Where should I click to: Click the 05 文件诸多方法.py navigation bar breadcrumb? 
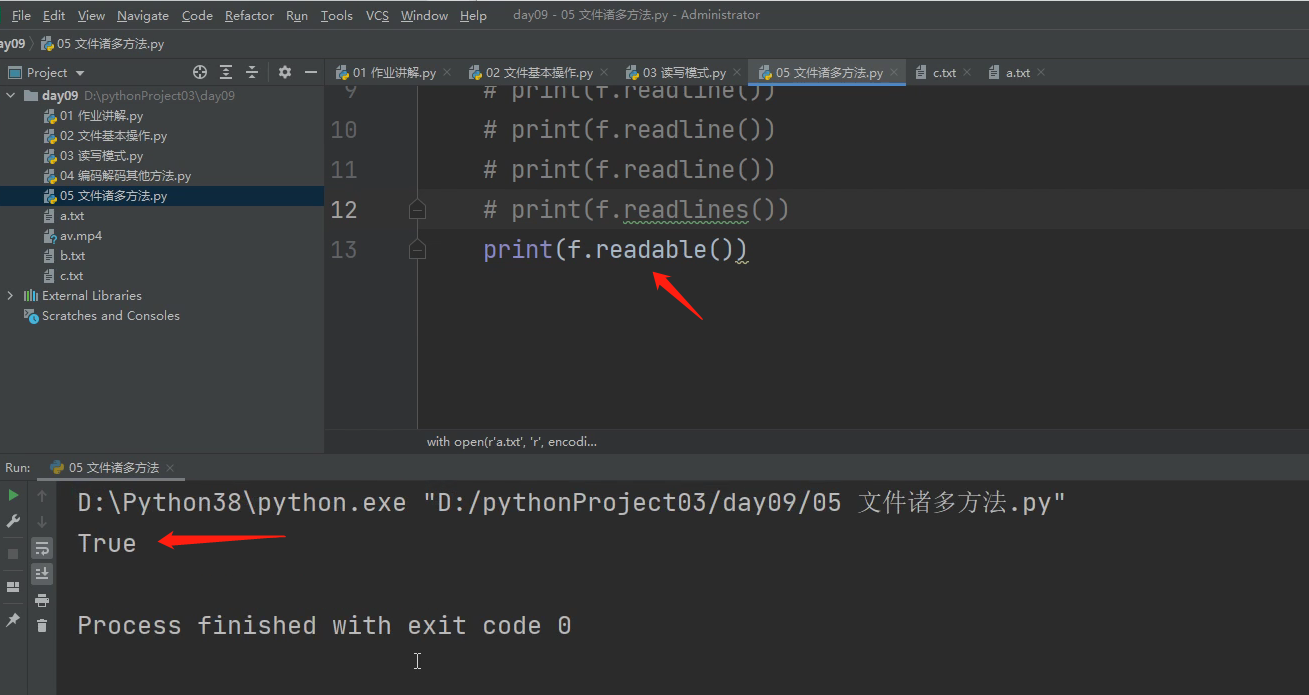[103, 44]
